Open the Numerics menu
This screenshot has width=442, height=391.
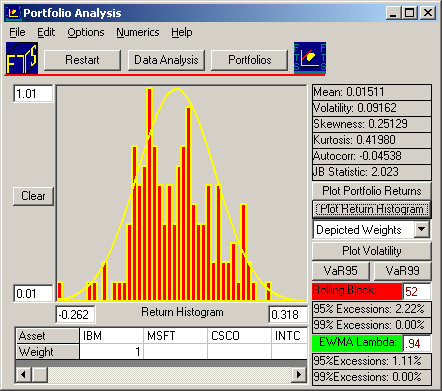coord(138,32)
